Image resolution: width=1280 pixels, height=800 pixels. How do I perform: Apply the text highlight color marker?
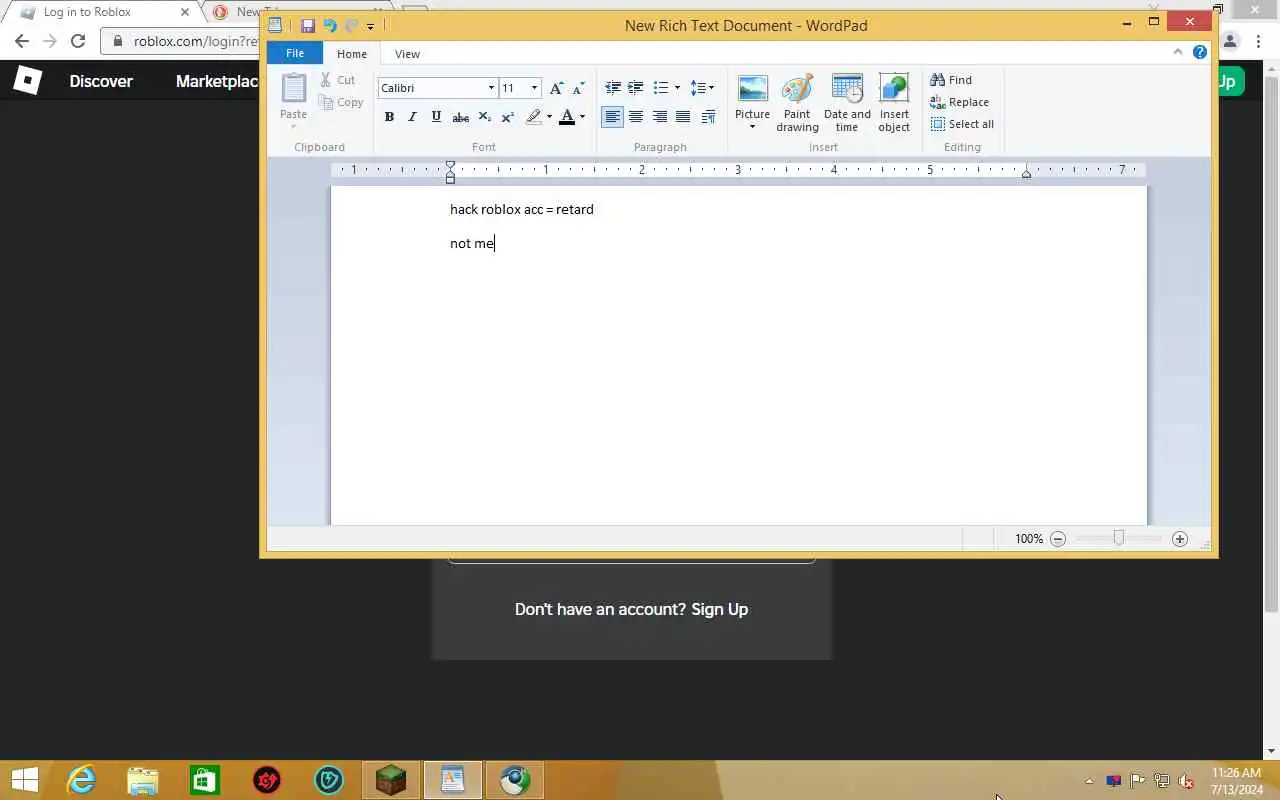[534, 117]
